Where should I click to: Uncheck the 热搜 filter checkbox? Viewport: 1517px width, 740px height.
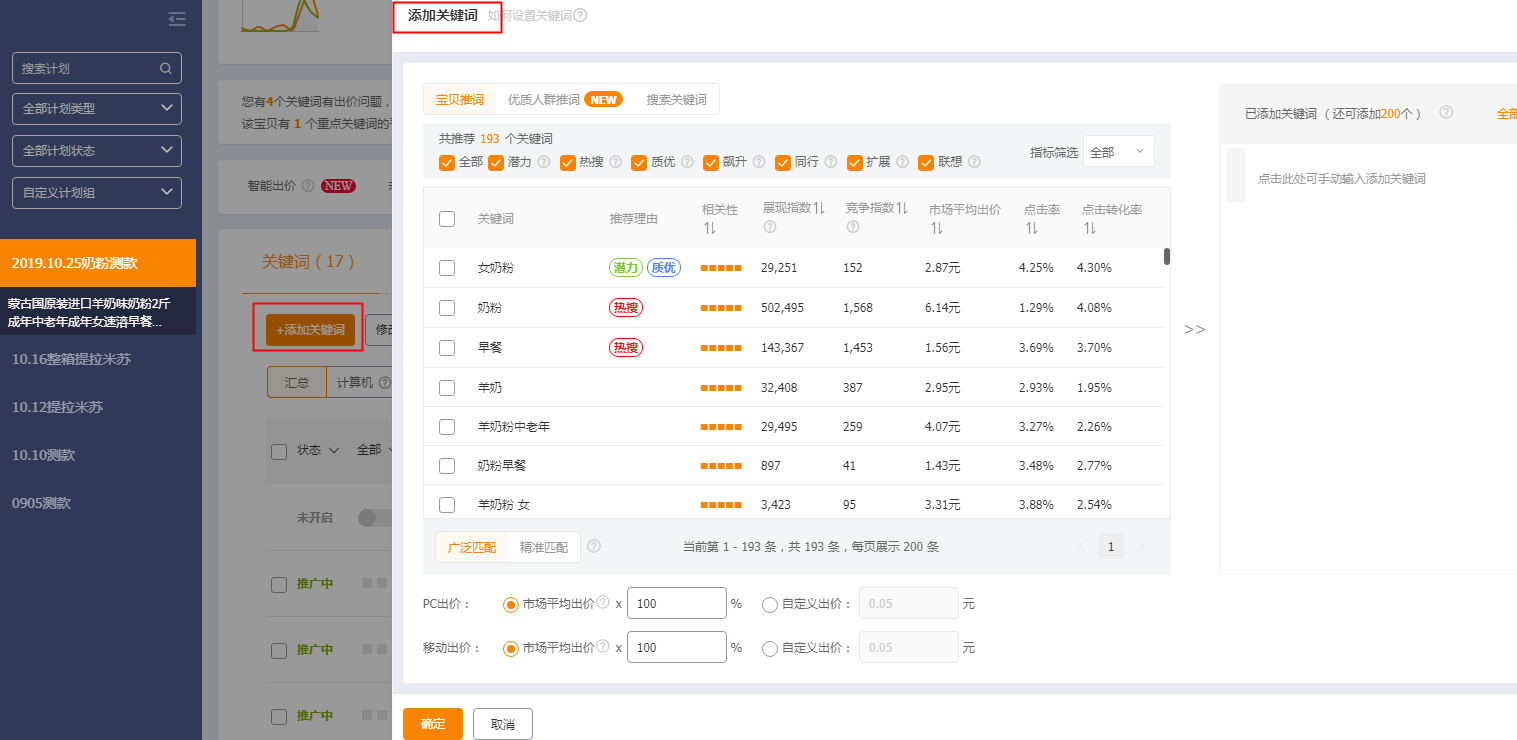point(568,162)
